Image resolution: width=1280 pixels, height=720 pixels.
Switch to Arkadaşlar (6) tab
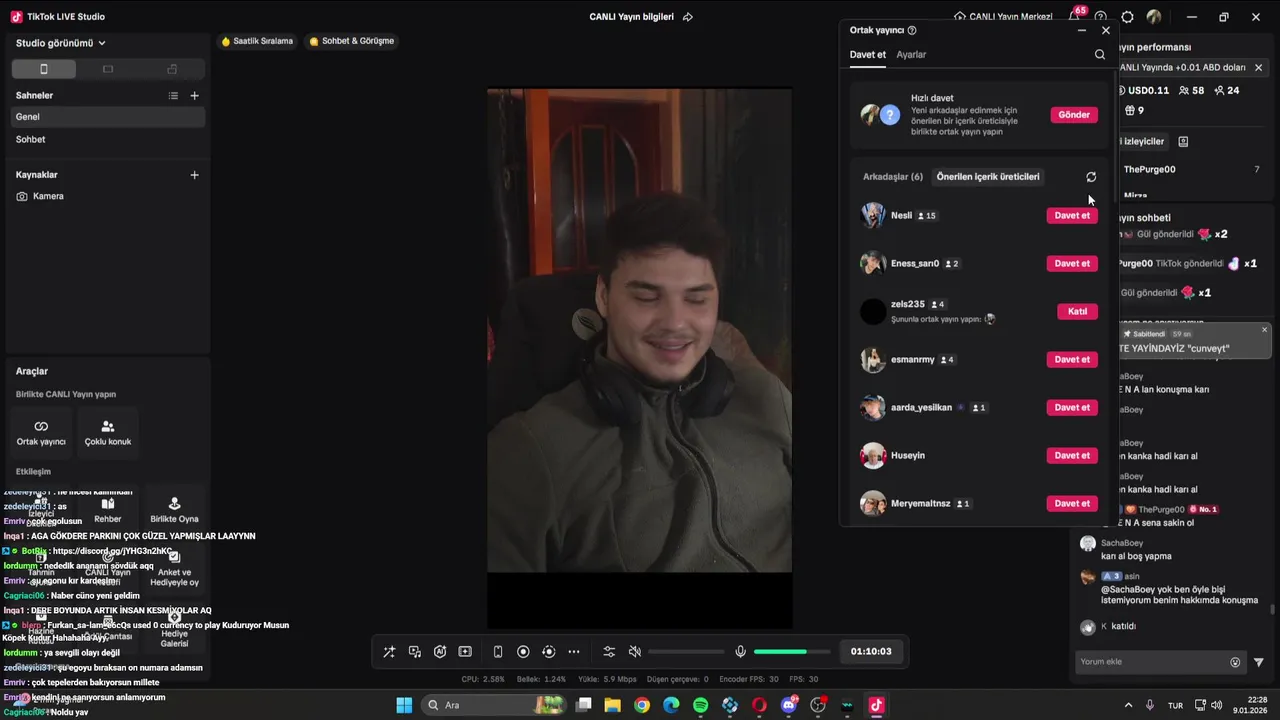pyautogui.click(x=893, y=177)
